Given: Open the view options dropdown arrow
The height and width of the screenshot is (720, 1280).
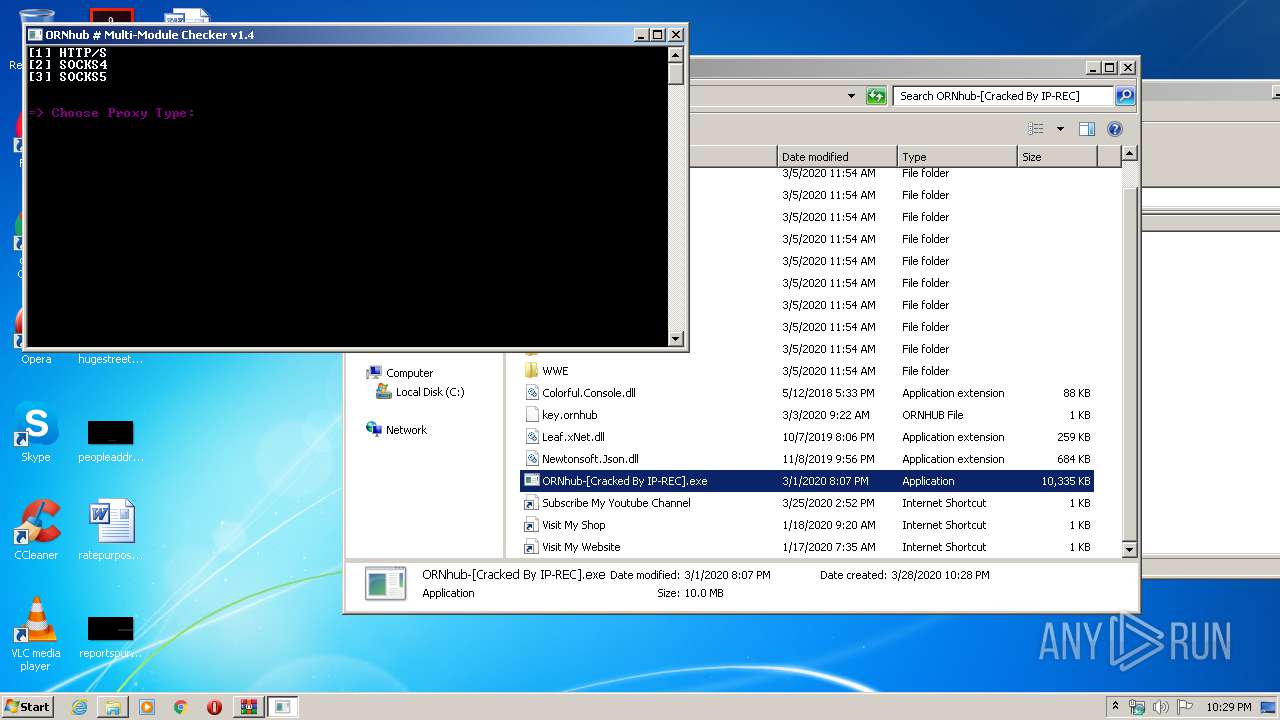Looking at the screenshot, I should pyautogui.click(x=1060, y=129).
